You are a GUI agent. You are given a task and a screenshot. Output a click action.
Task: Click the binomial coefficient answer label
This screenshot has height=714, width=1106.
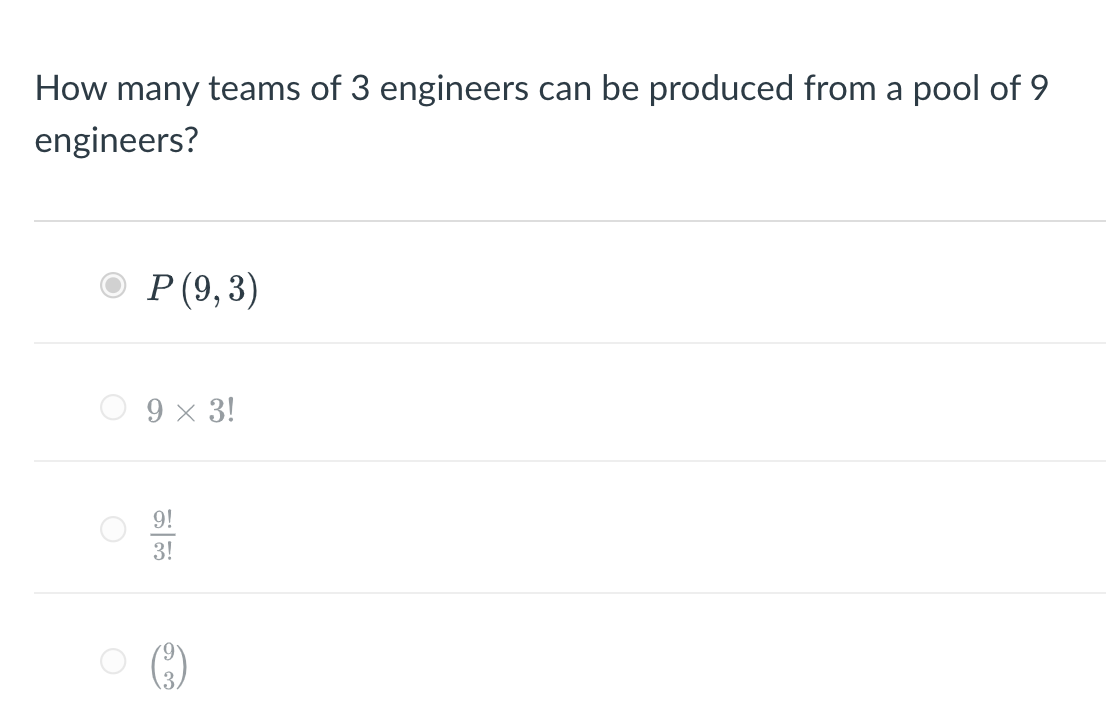168,661
